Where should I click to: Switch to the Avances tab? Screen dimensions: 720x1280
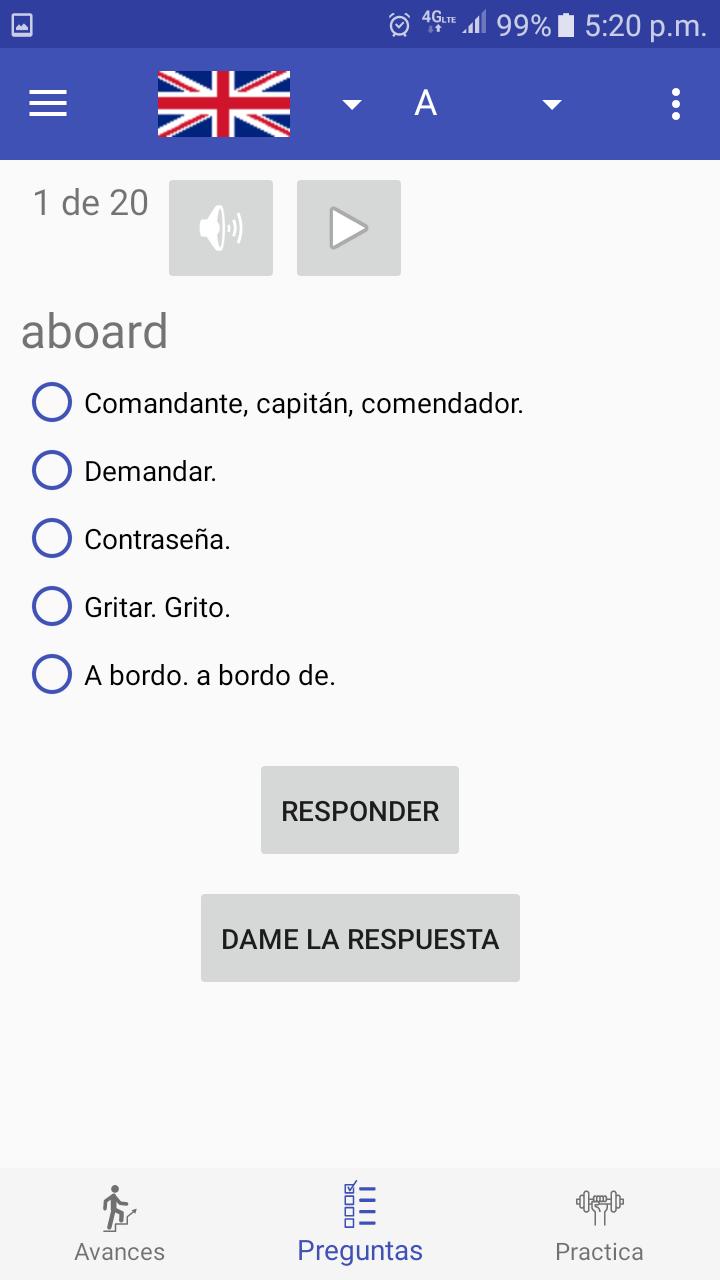point(119,1225)
